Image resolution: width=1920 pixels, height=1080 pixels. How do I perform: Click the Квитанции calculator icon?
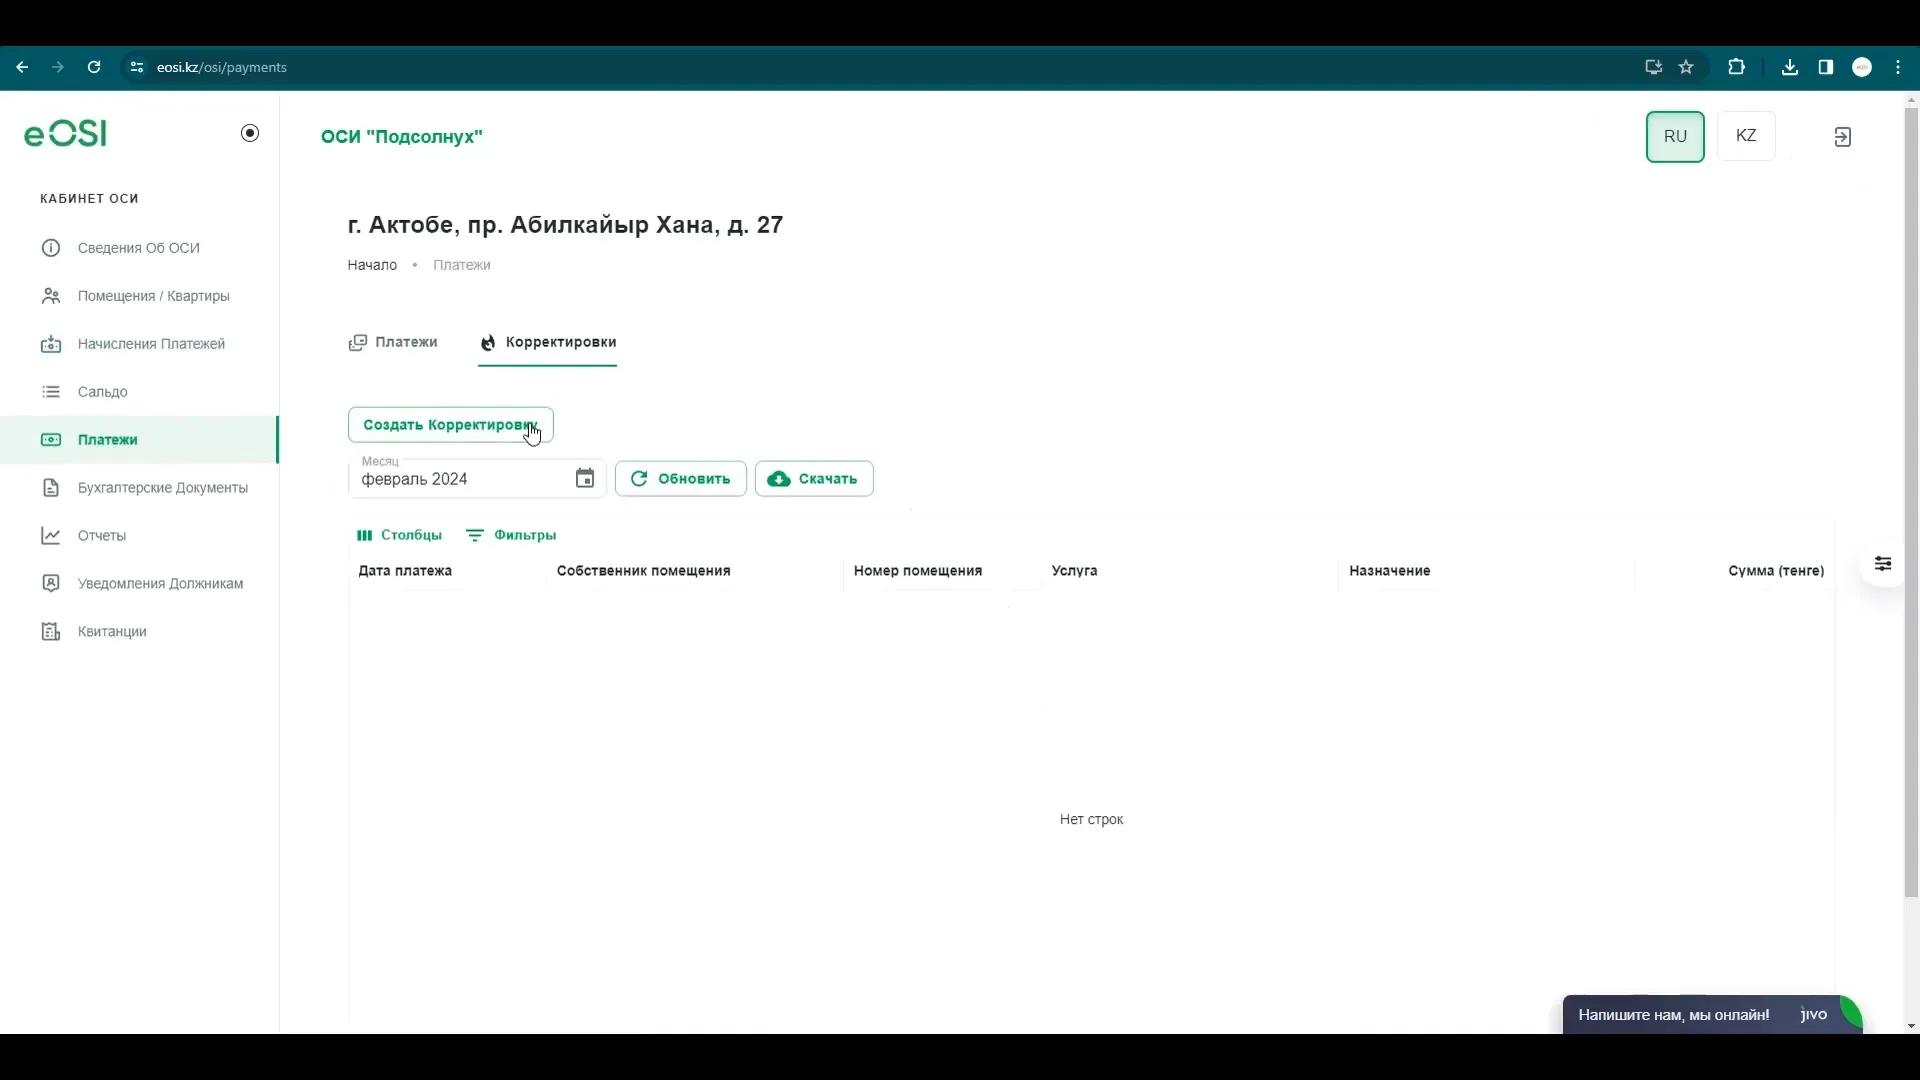51,632
